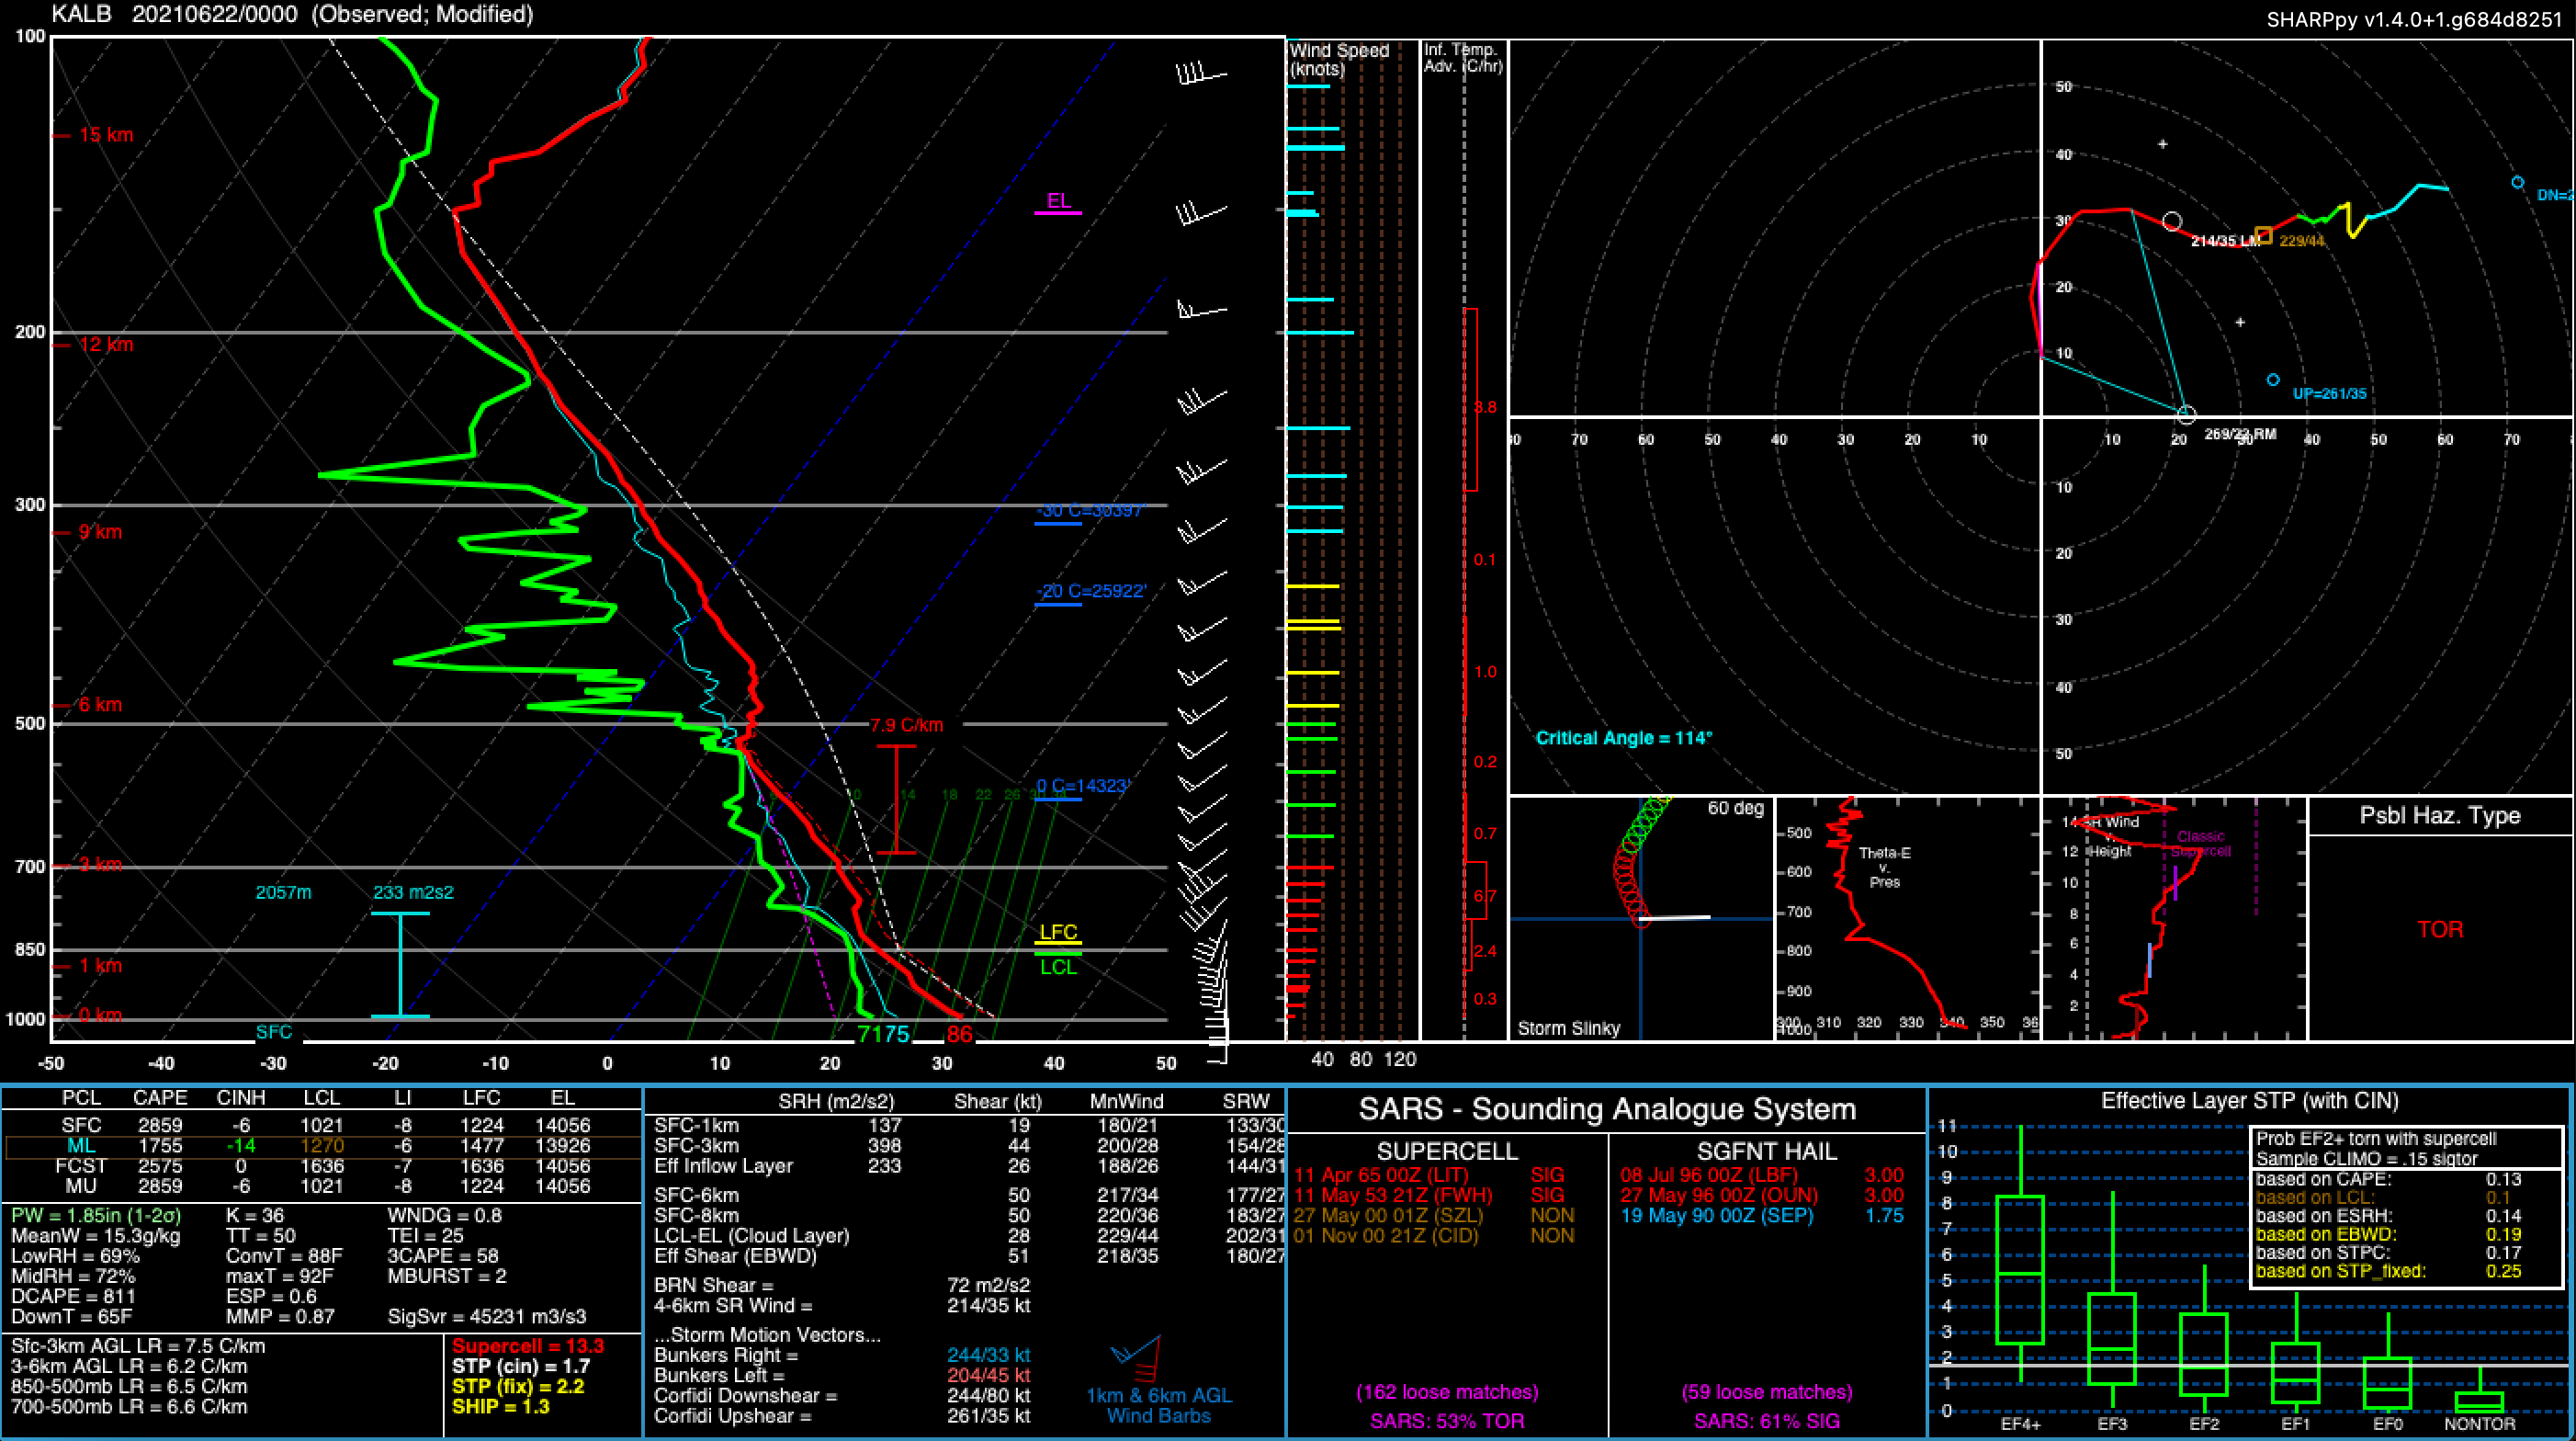Screen dimensions: 2576x1441
Task: Click the Bunkers left mover circle on hodograph
Action: tap(2171, 221)
